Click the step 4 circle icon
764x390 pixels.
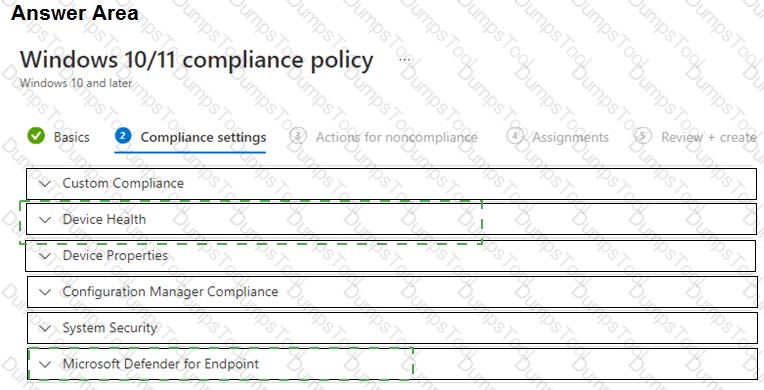(x=515, y=136)
